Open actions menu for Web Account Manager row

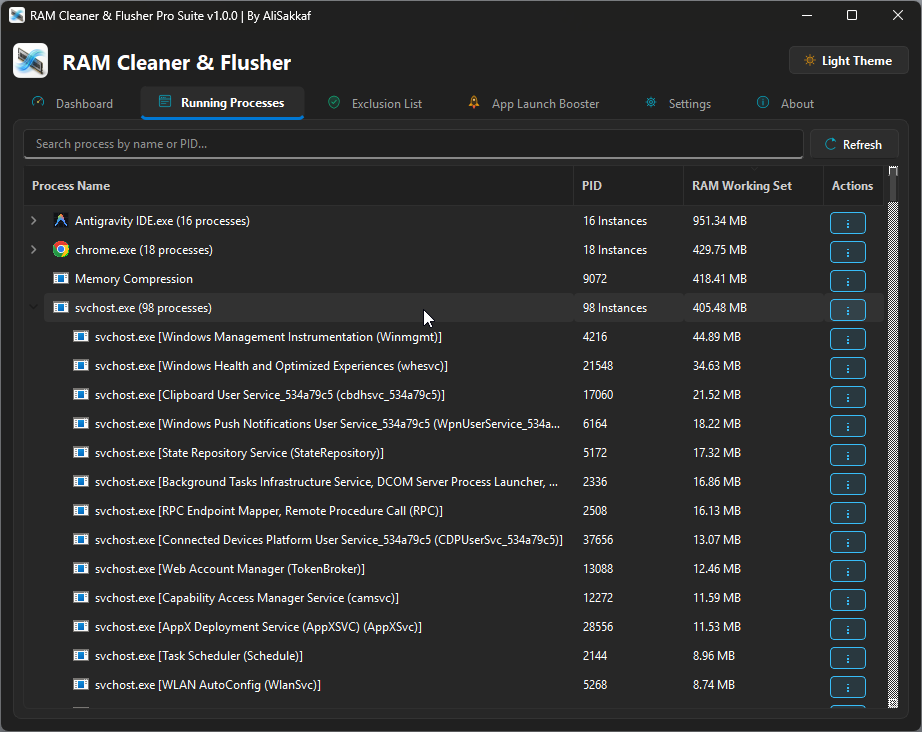pos(847,571)
